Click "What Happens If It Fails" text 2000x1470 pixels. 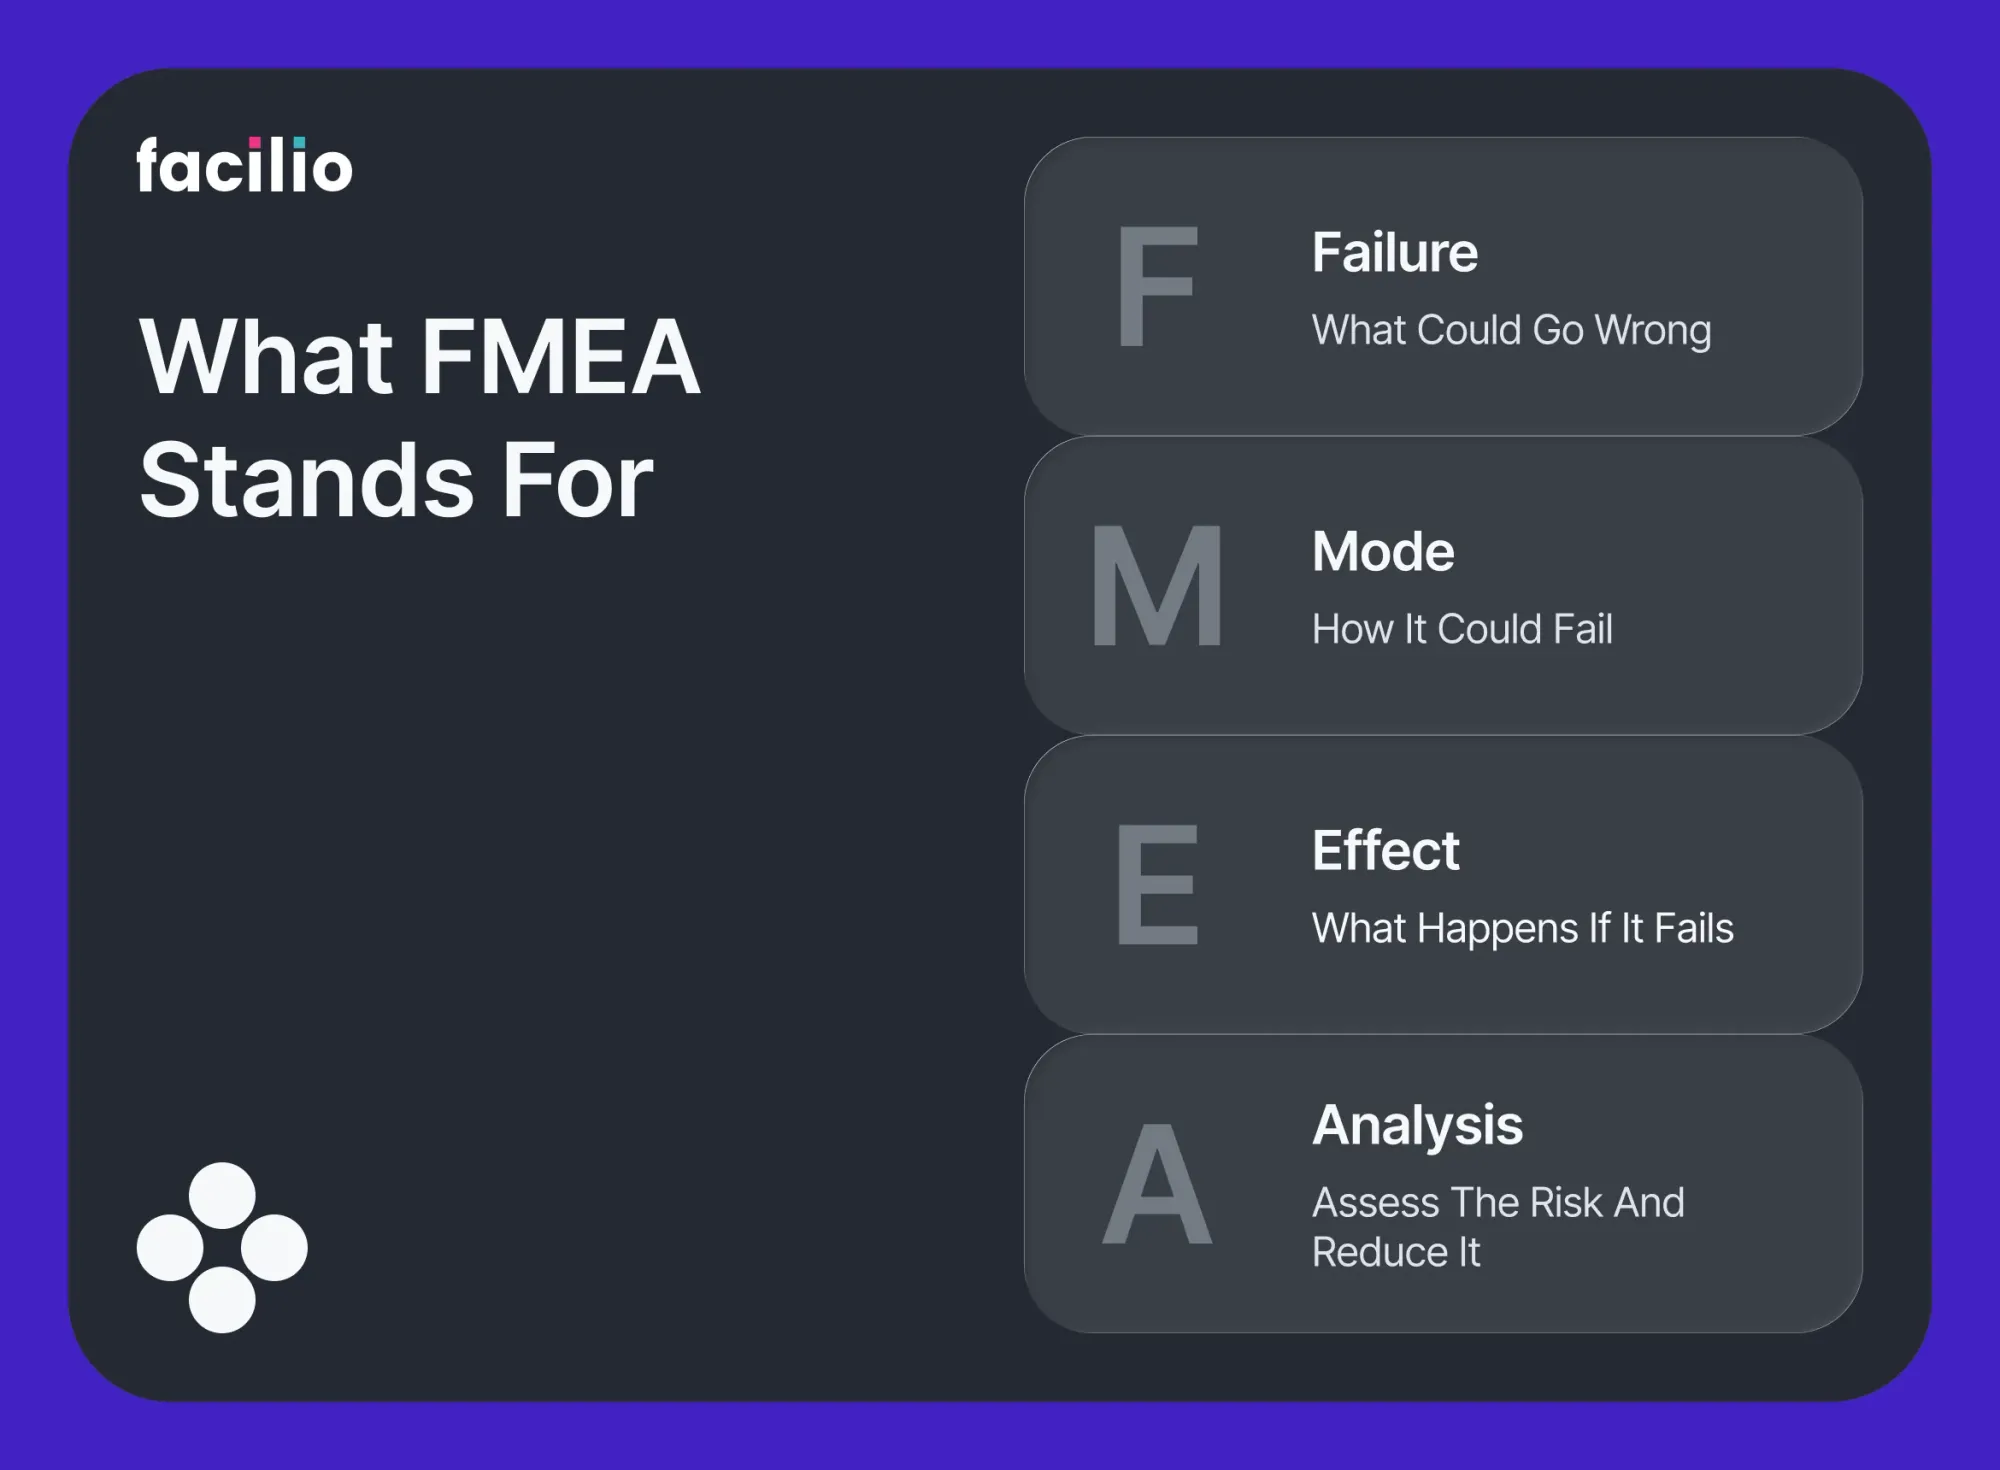(x=1522, y=928)
